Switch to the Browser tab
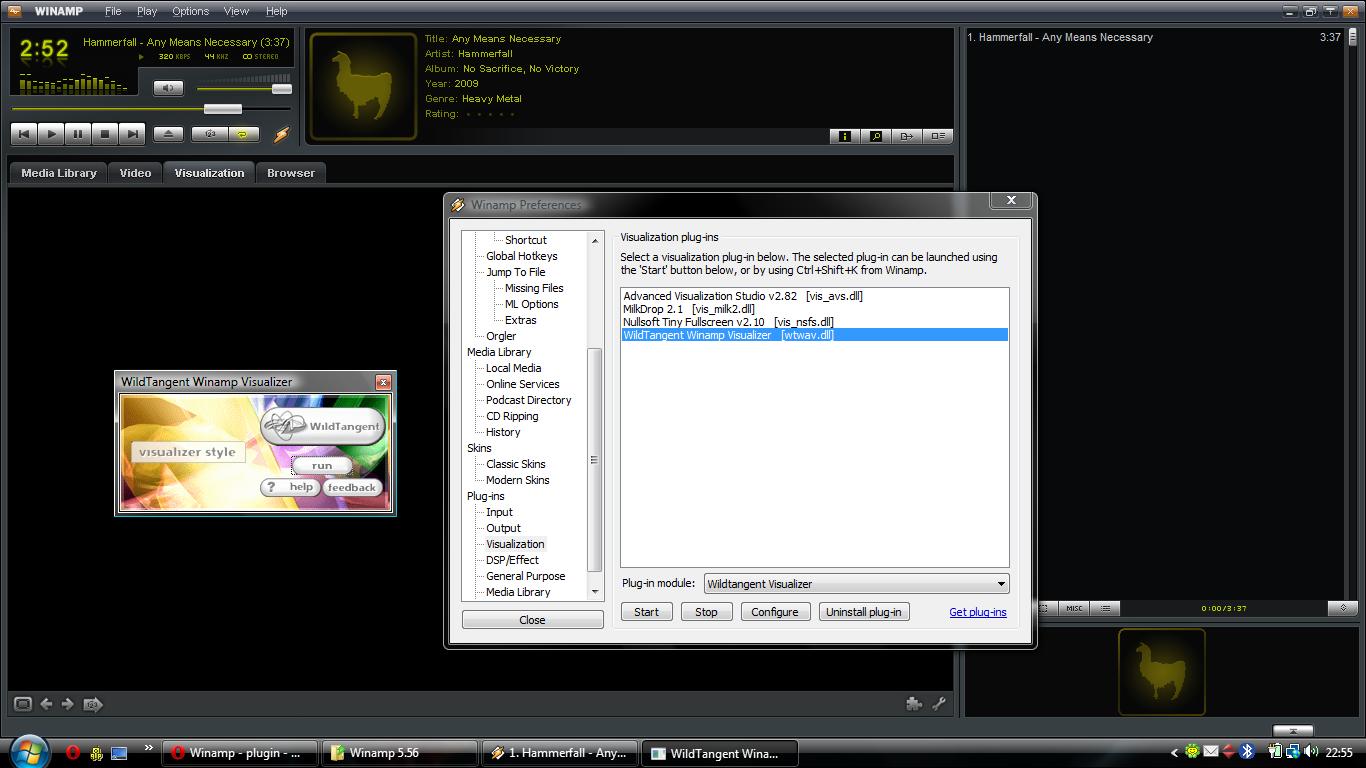The image size is (1366, 768). tap(291, 173)
